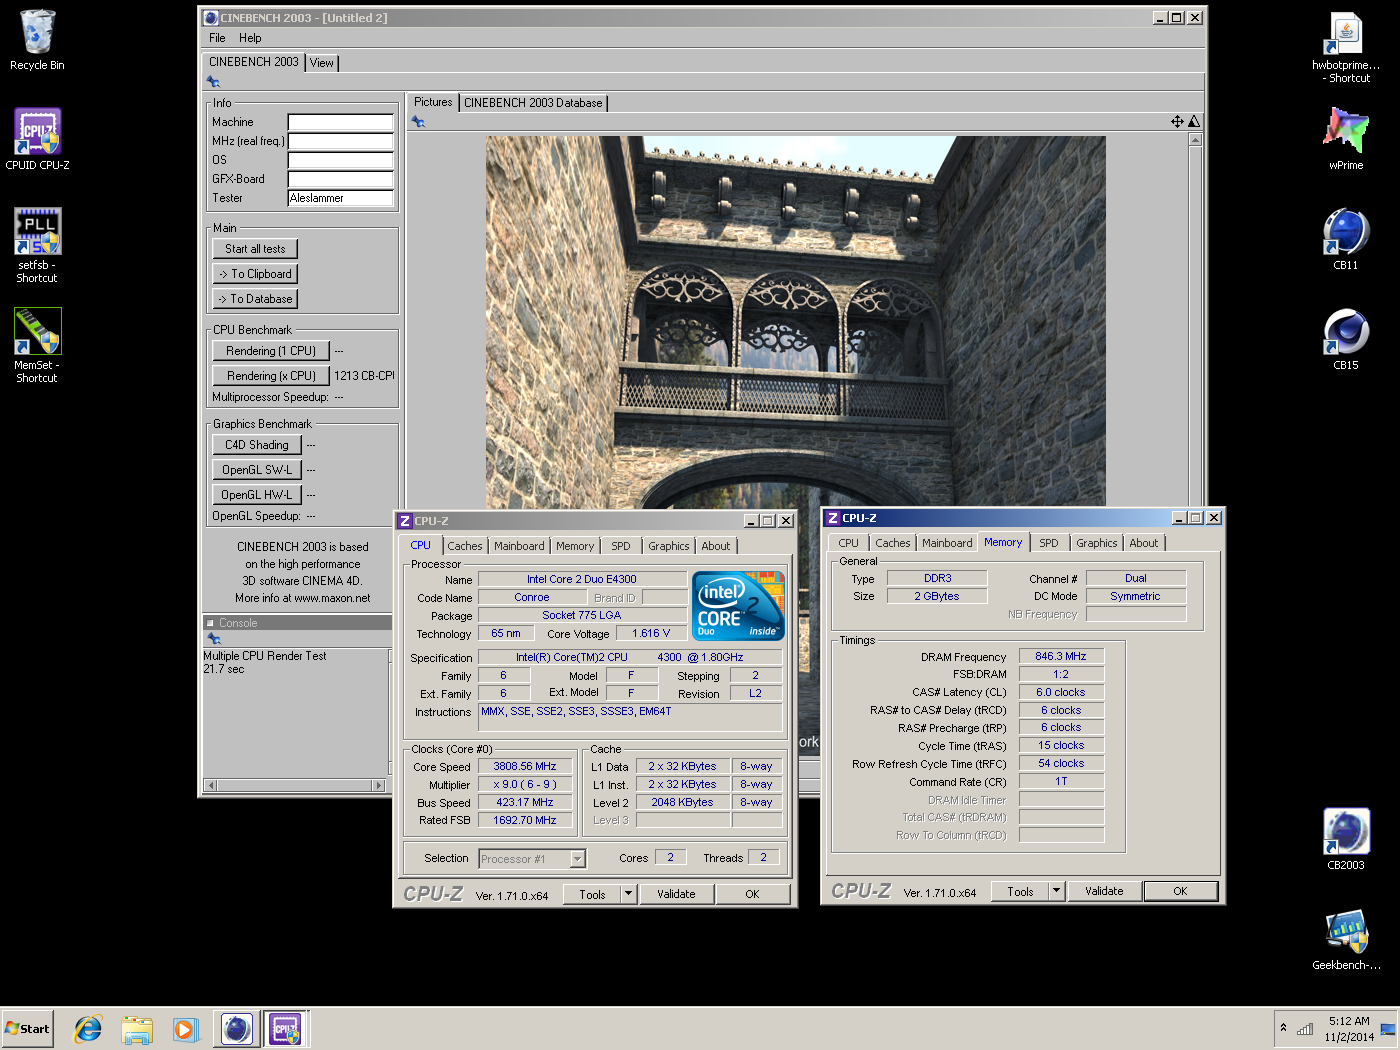Click the Machine input field
The image size is (1400, 1050).
pyautogui.click(x=341, y=122)
